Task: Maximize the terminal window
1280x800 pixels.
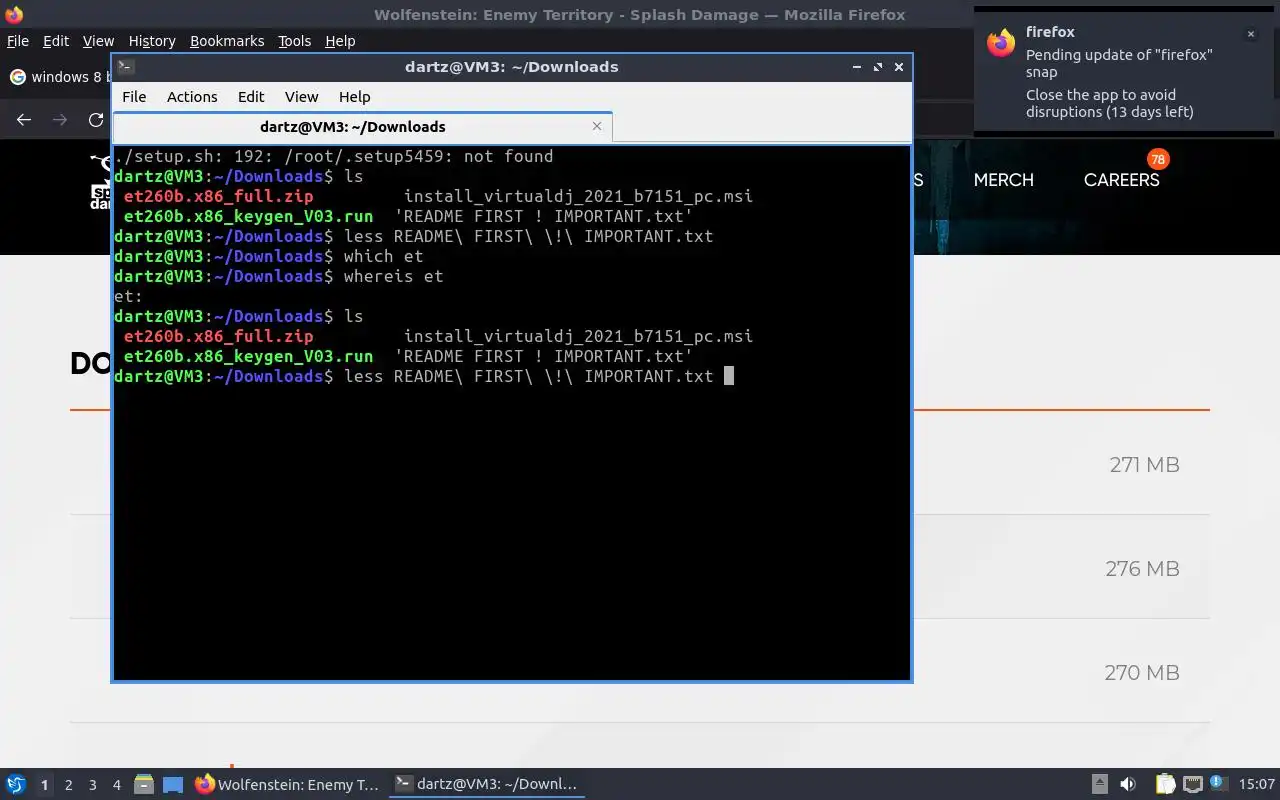Action: 878,67
